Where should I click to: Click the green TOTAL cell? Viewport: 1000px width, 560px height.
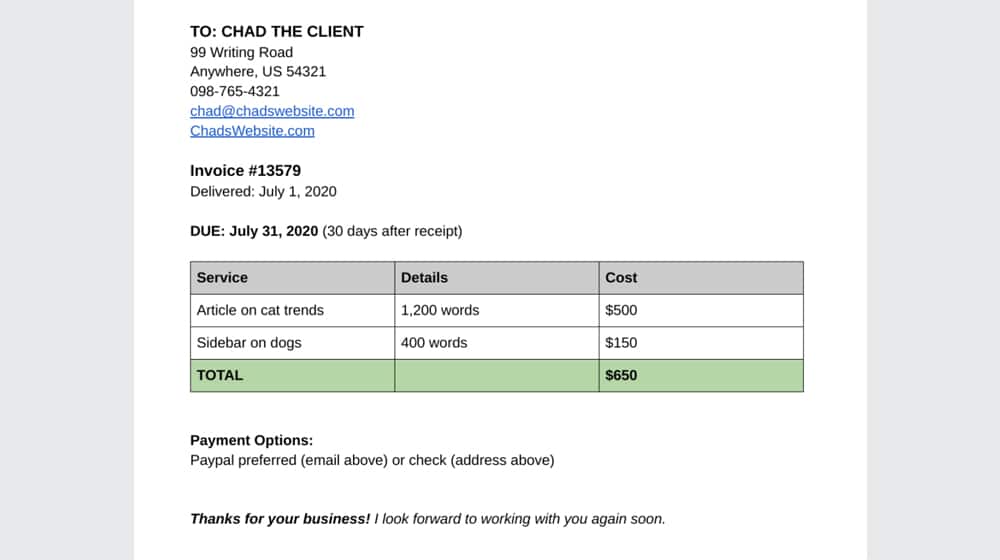[x=292, y=376]
